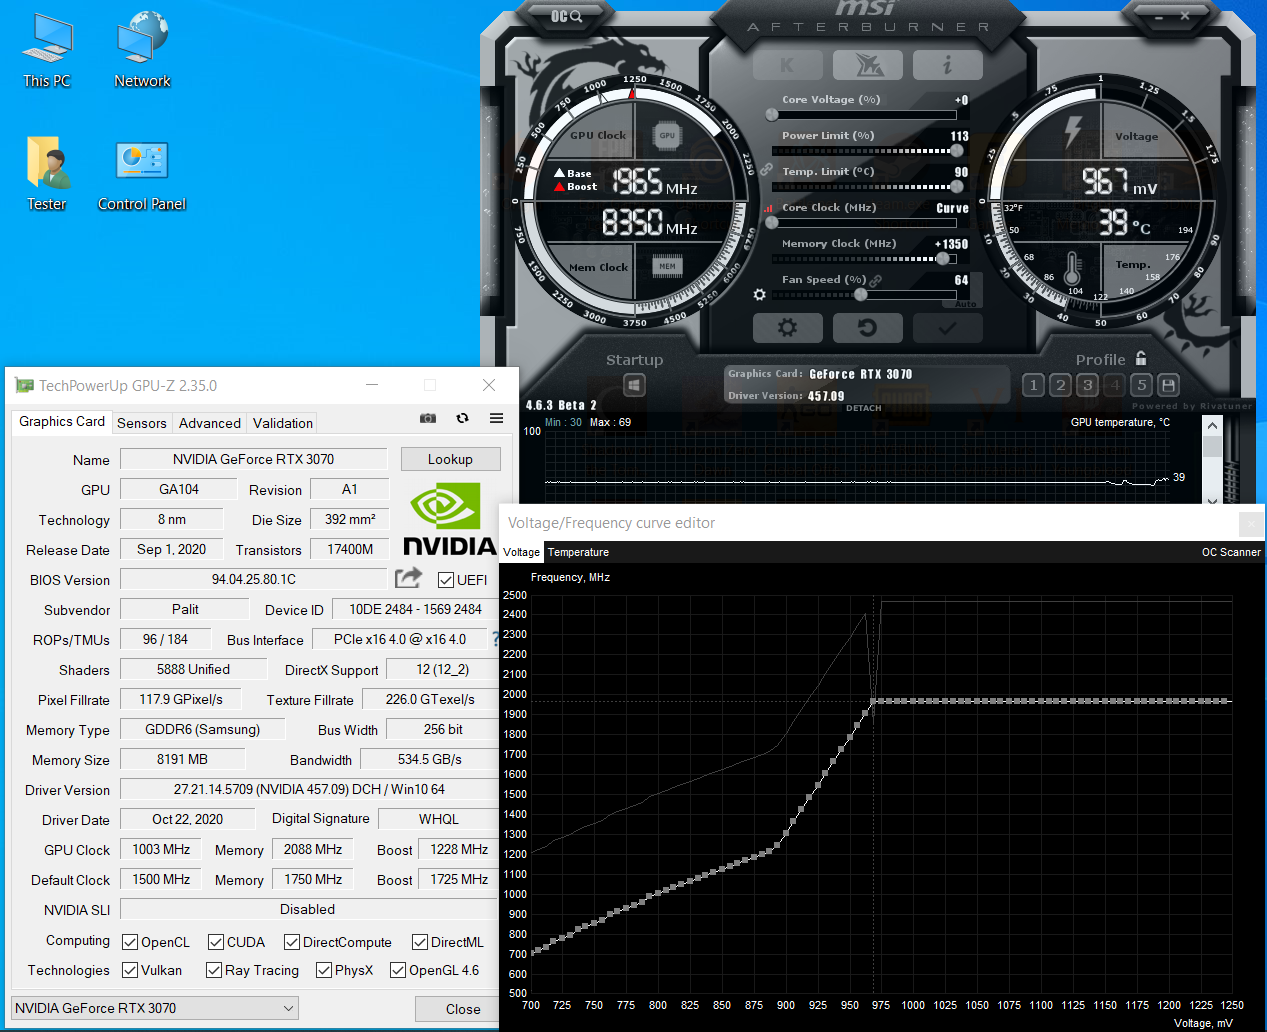Click OC Scanner in the curve editor

coord(1231,552)
